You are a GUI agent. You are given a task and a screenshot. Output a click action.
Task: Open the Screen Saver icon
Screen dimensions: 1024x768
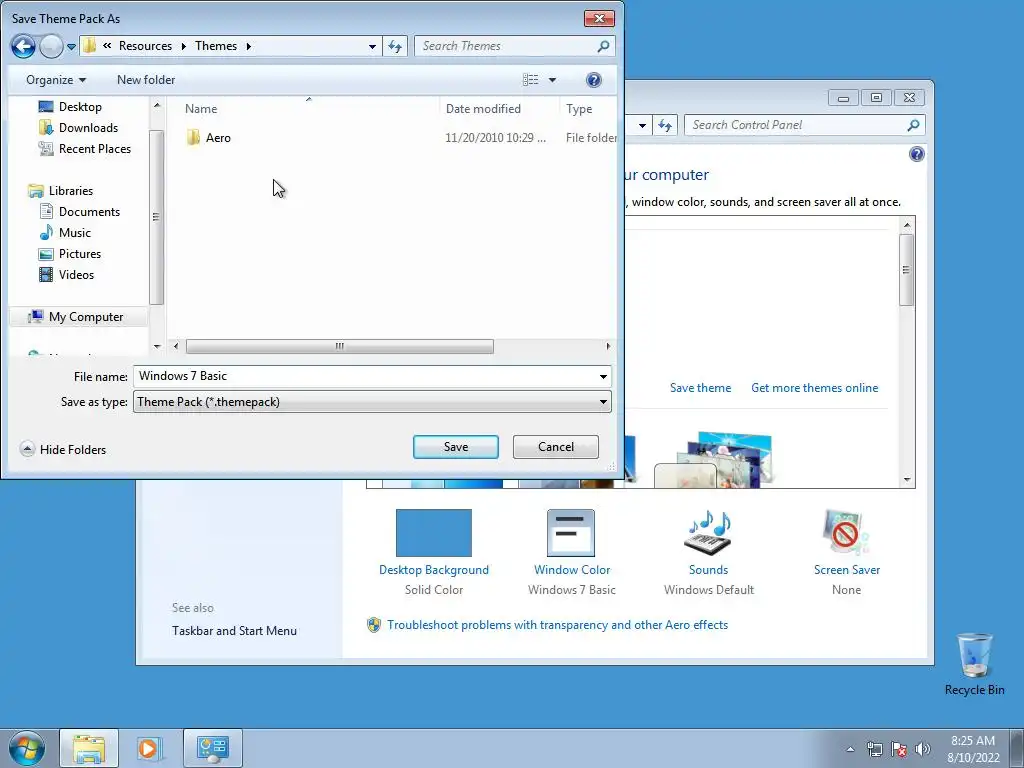coord(846,533)
